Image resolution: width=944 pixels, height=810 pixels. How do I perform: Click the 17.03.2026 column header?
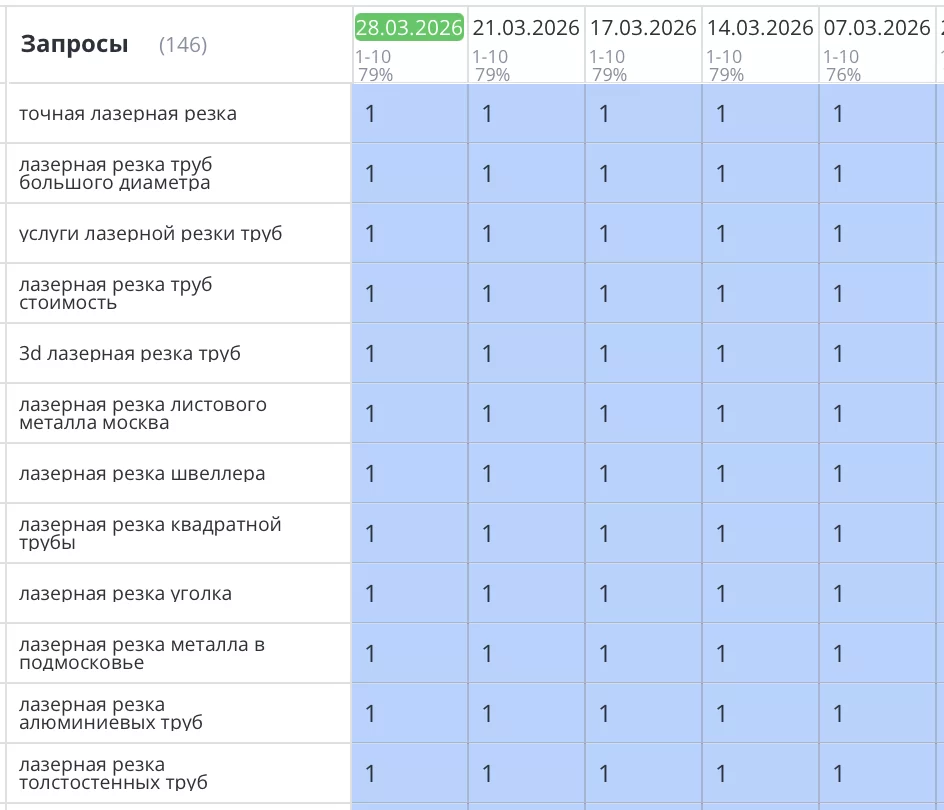(x=643, y=28)
